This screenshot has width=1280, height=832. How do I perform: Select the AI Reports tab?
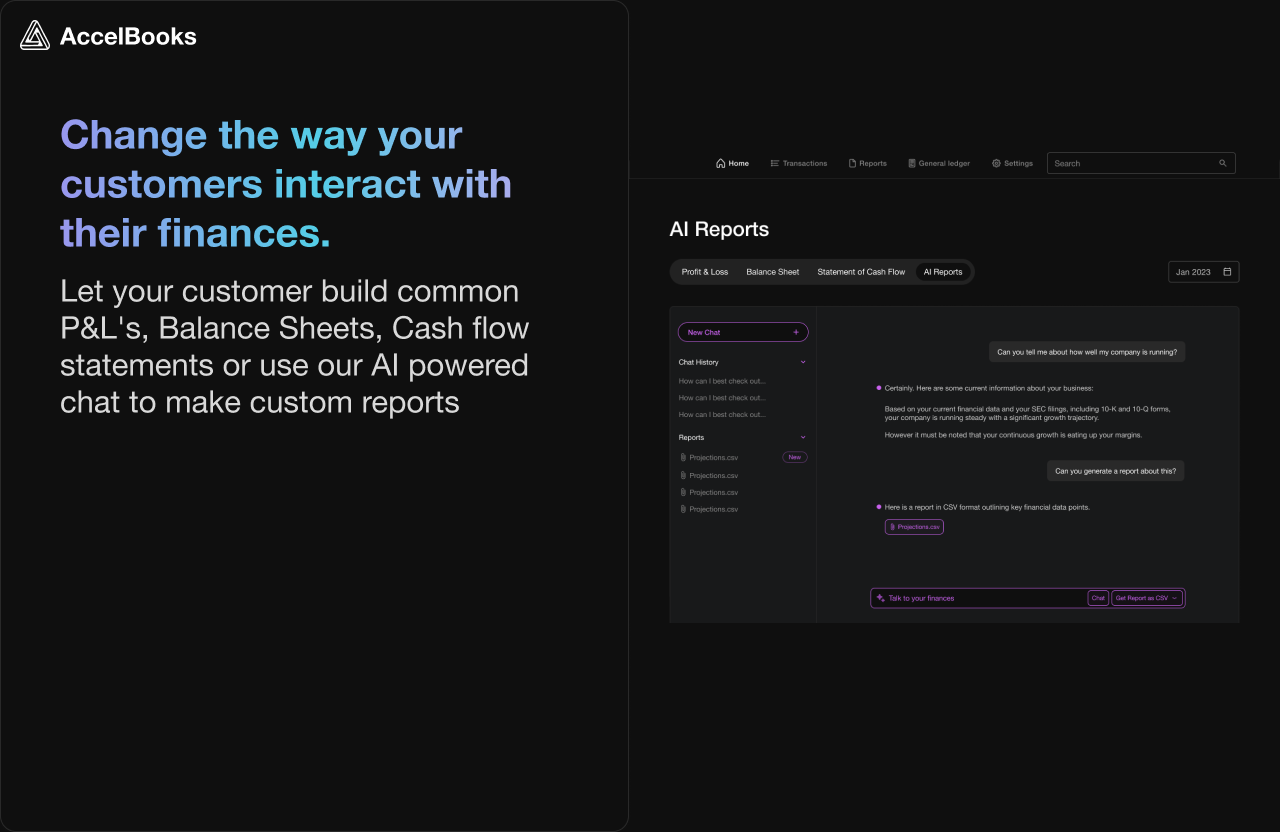pos(943,272)
